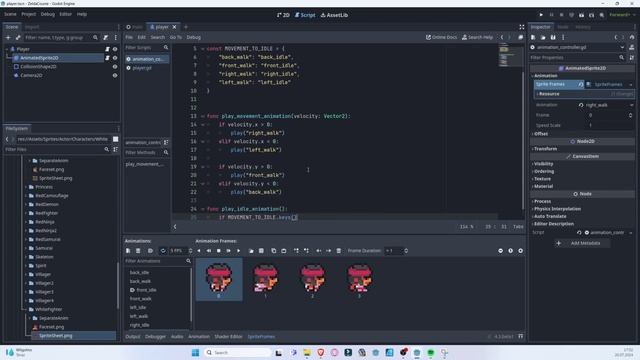Expand the Process section in Inspector
640x360 pixels.
[542, 201]
